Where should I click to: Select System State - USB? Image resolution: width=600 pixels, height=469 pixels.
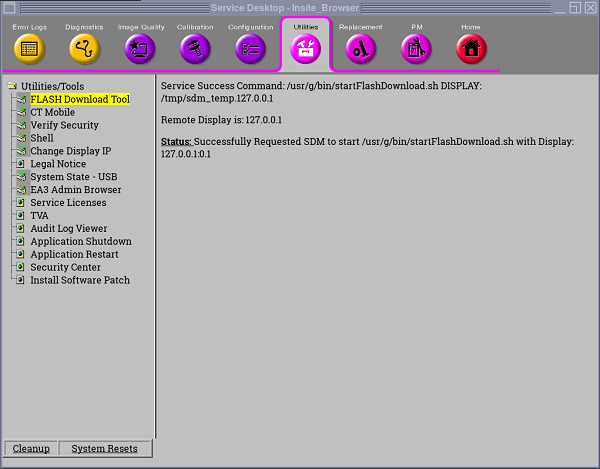73,177
